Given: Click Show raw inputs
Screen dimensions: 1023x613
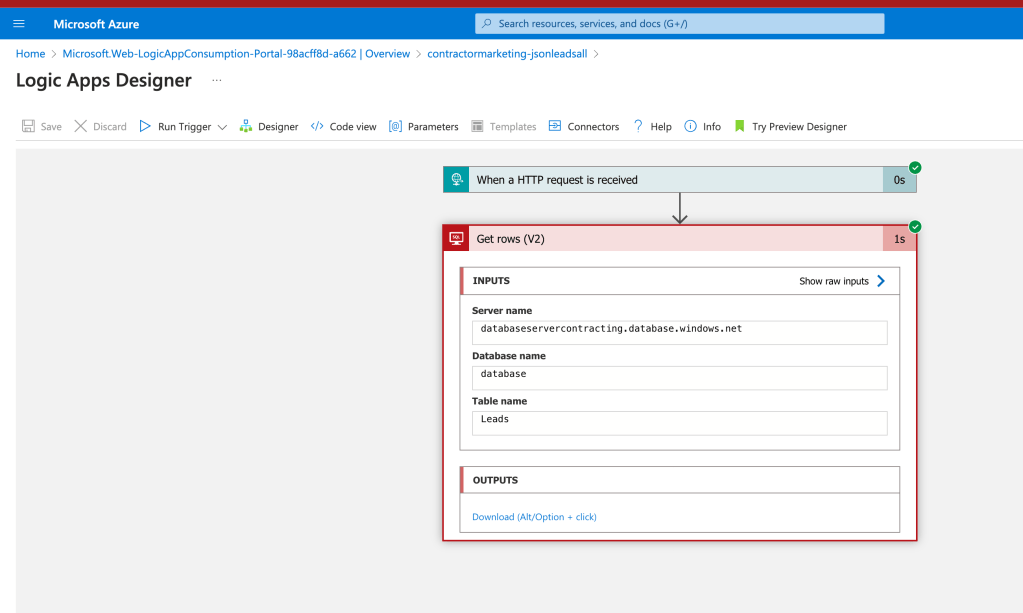Looking at the screenshot, I should (x=834, y=281).
